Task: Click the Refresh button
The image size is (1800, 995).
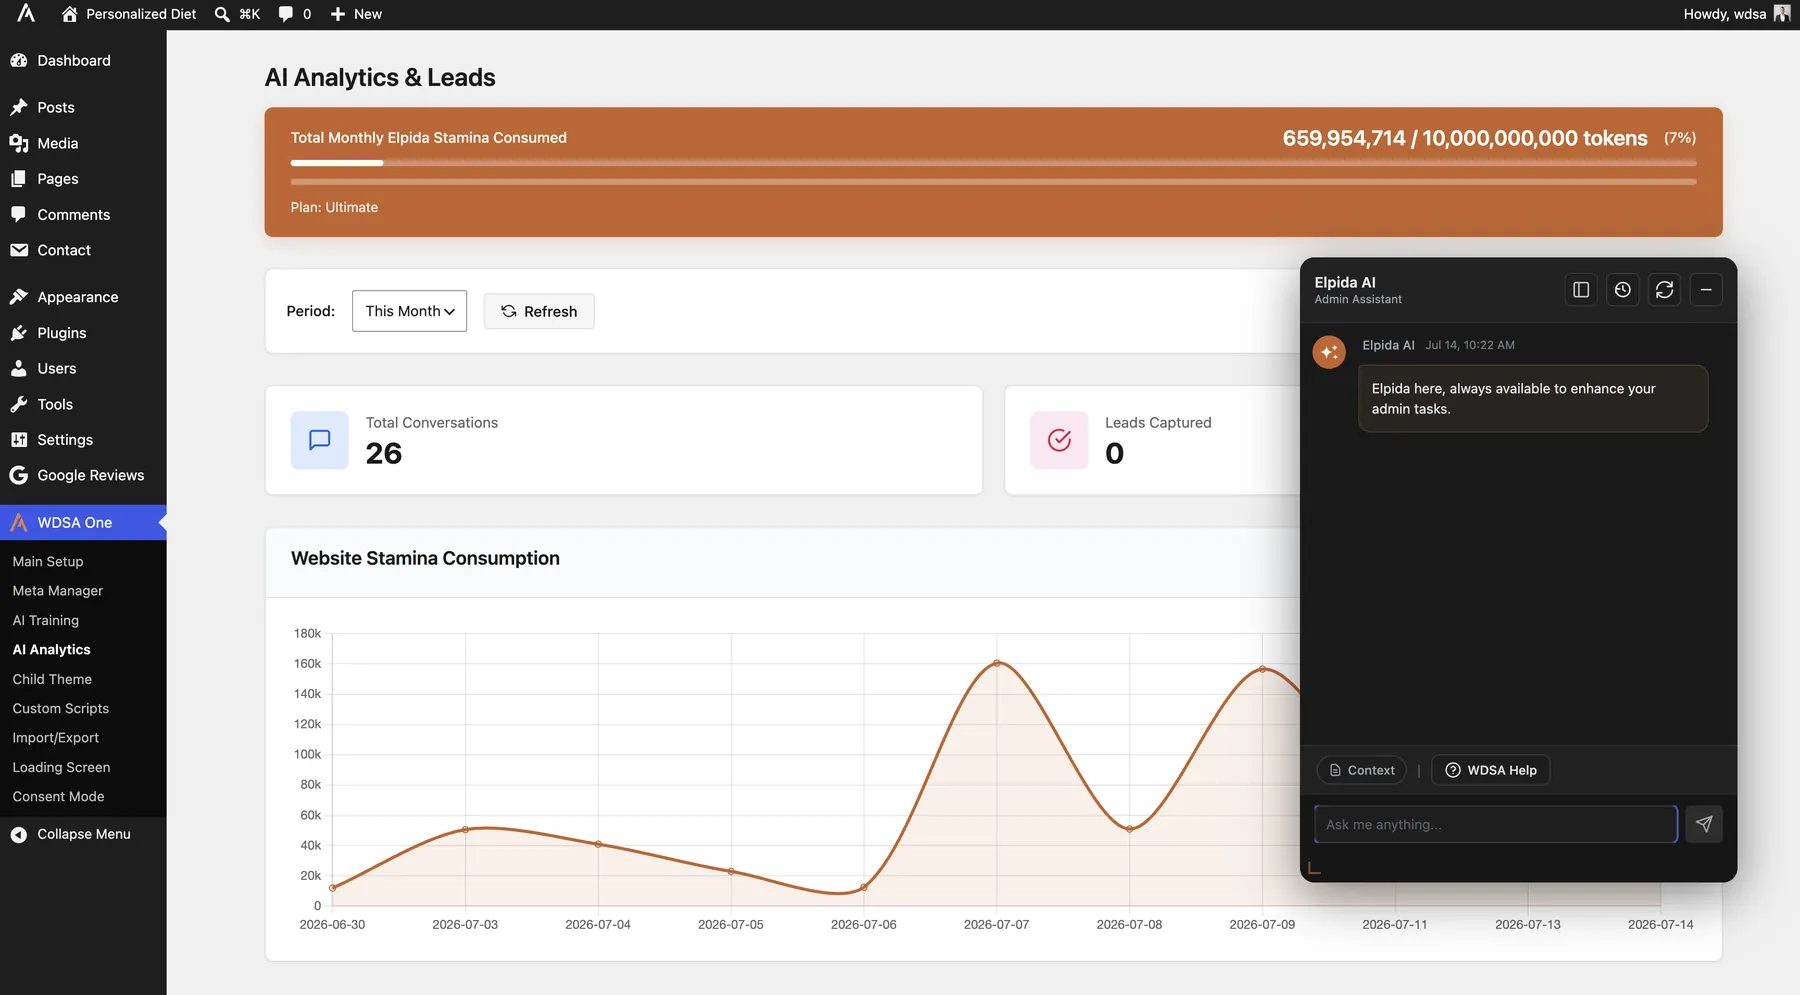Action: (x=538, y=311)
